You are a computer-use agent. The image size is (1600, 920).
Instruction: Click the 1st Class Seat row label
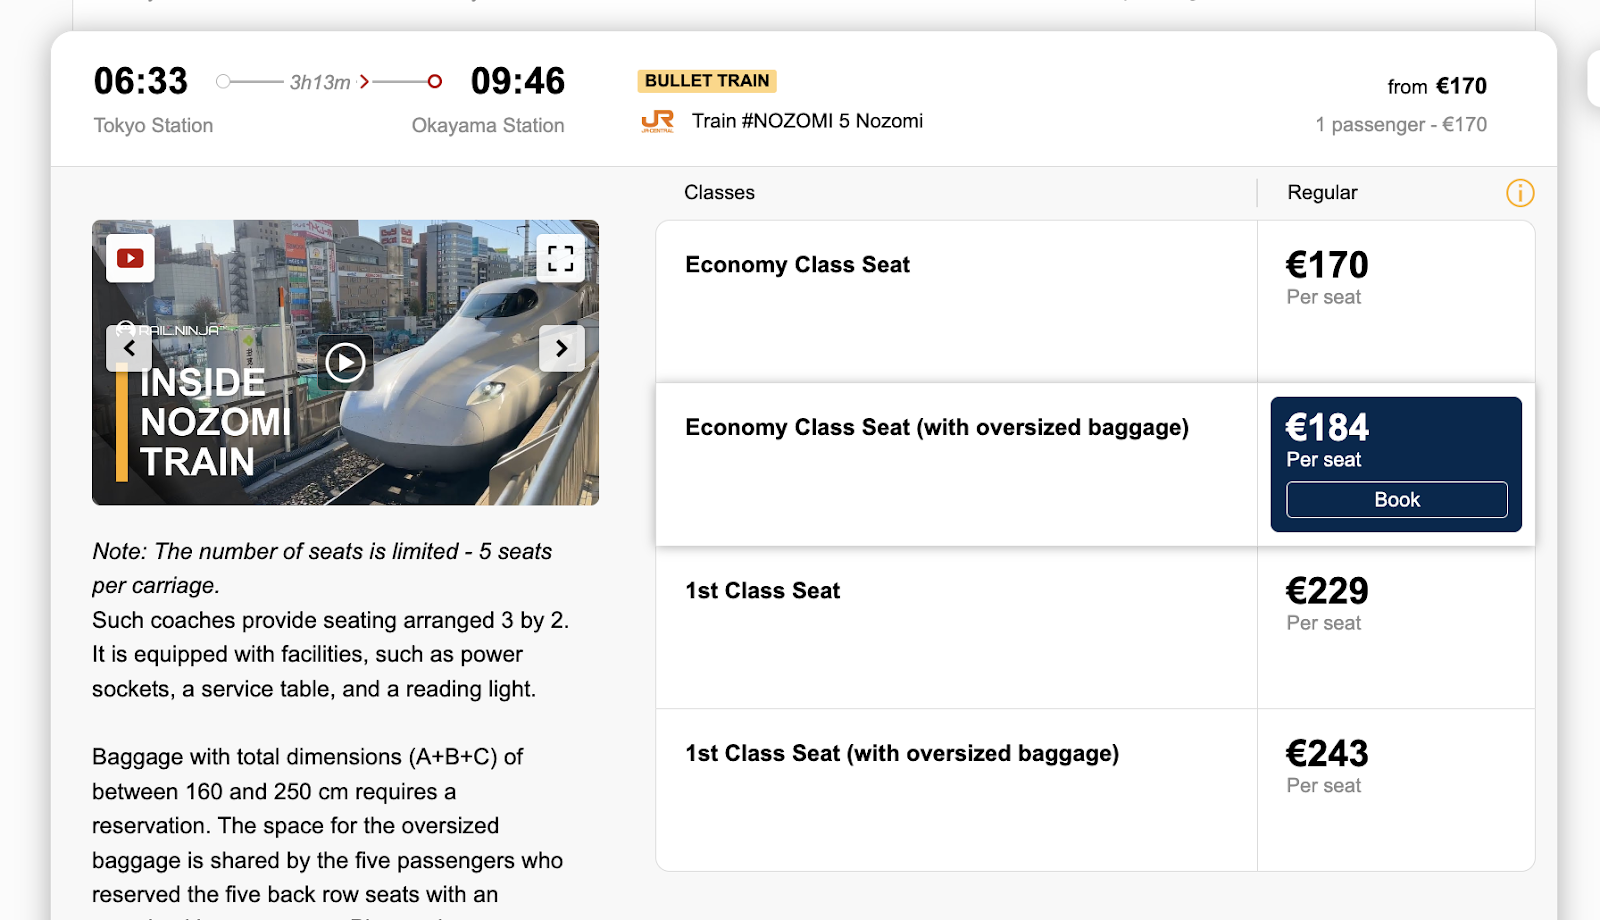[763, 591]
